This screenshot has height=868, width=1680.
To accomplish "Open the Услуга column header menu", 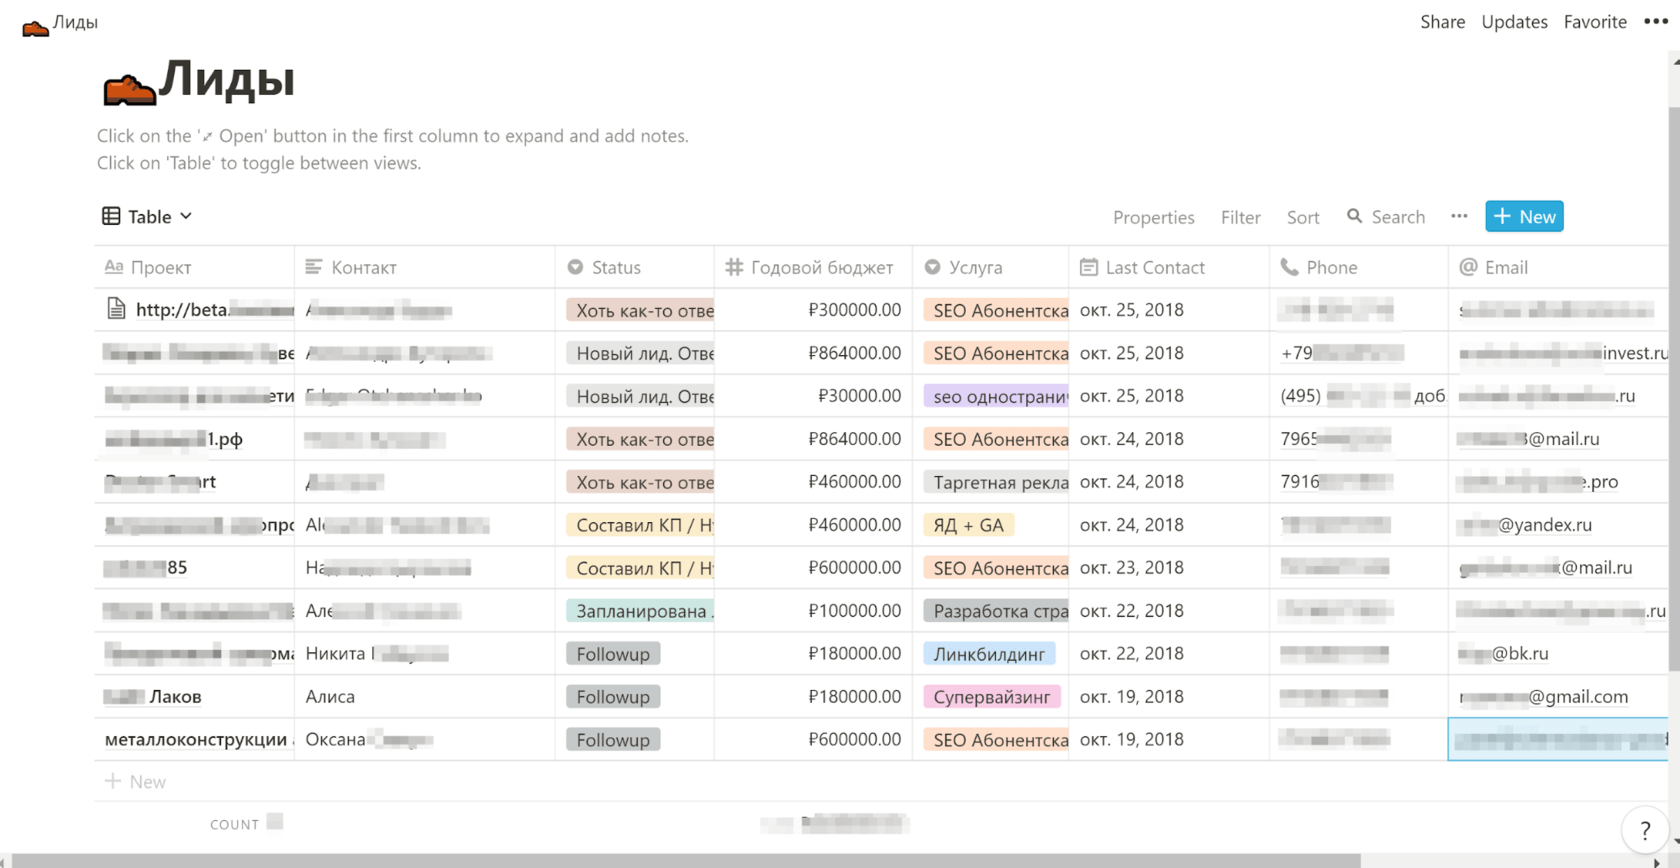I will pos(974,267).
